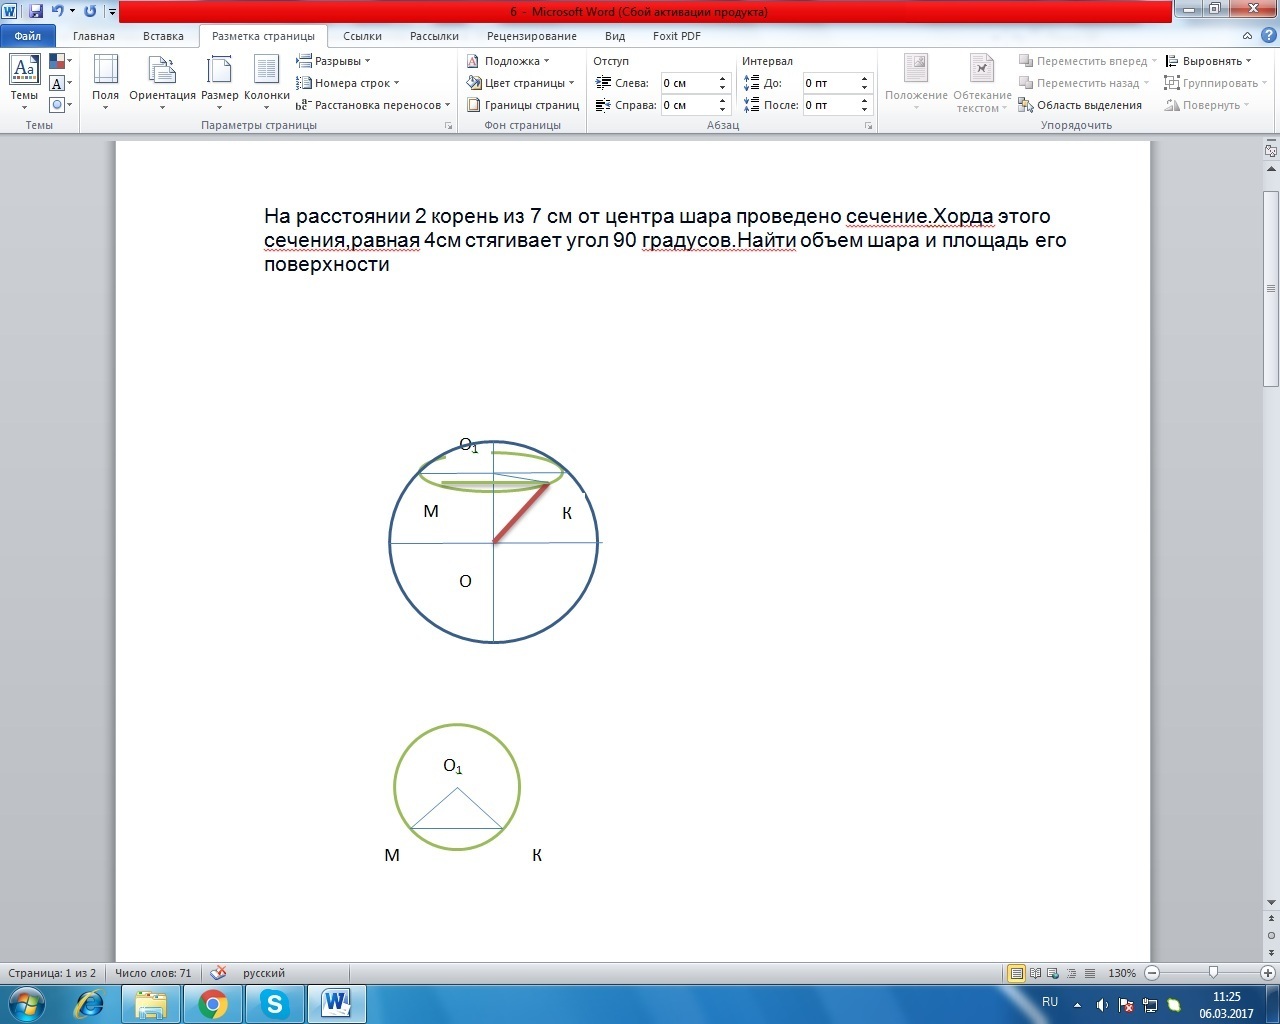This screenshot has width=1280, height=1024.
Task: Switch to the Рассылки tab
Action: [x=434, y=36]
